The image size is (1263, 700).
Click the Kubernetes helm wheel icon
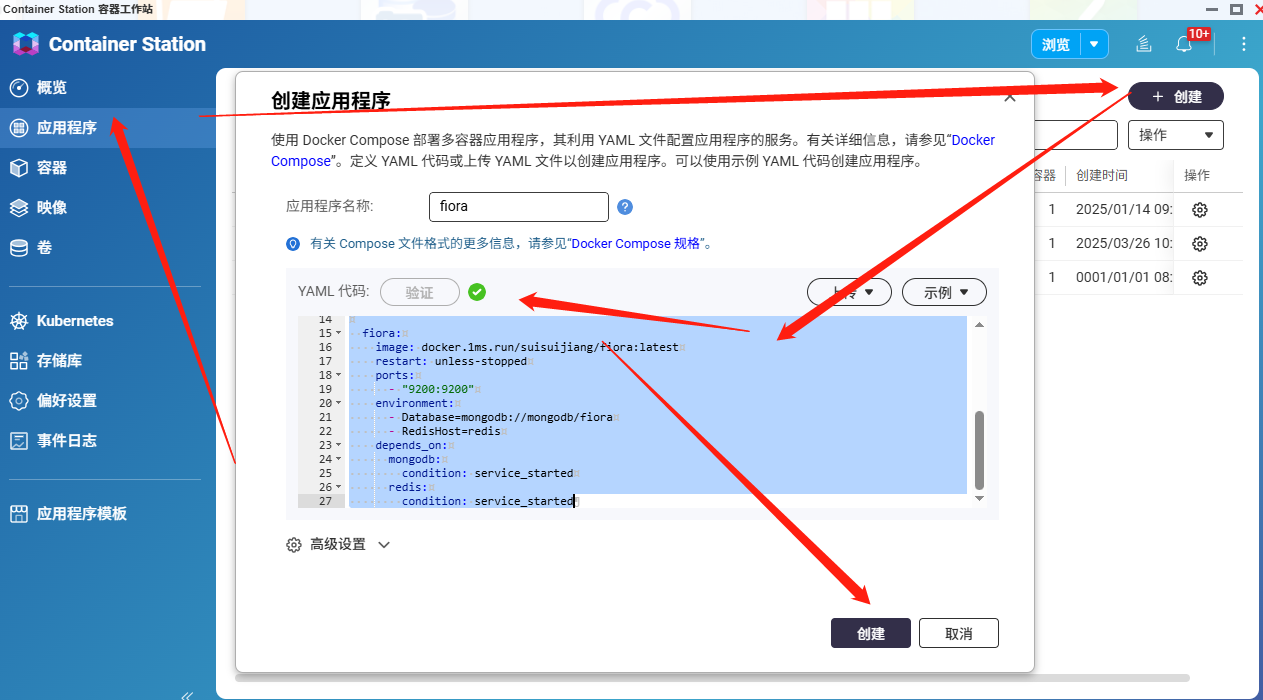click(x=19, y=321)
